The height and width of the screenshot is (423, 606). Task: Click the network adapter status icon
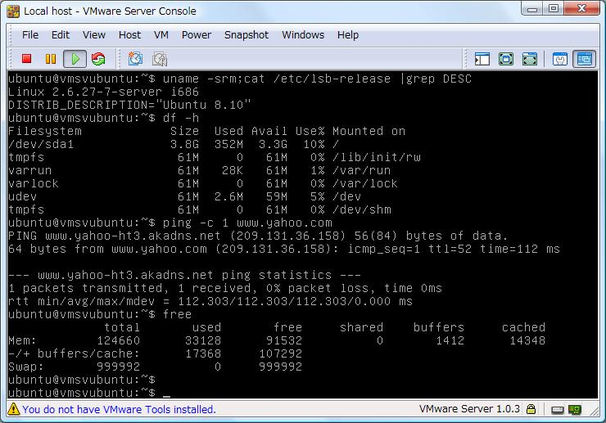pyautogui.click(x=575, y=410)
